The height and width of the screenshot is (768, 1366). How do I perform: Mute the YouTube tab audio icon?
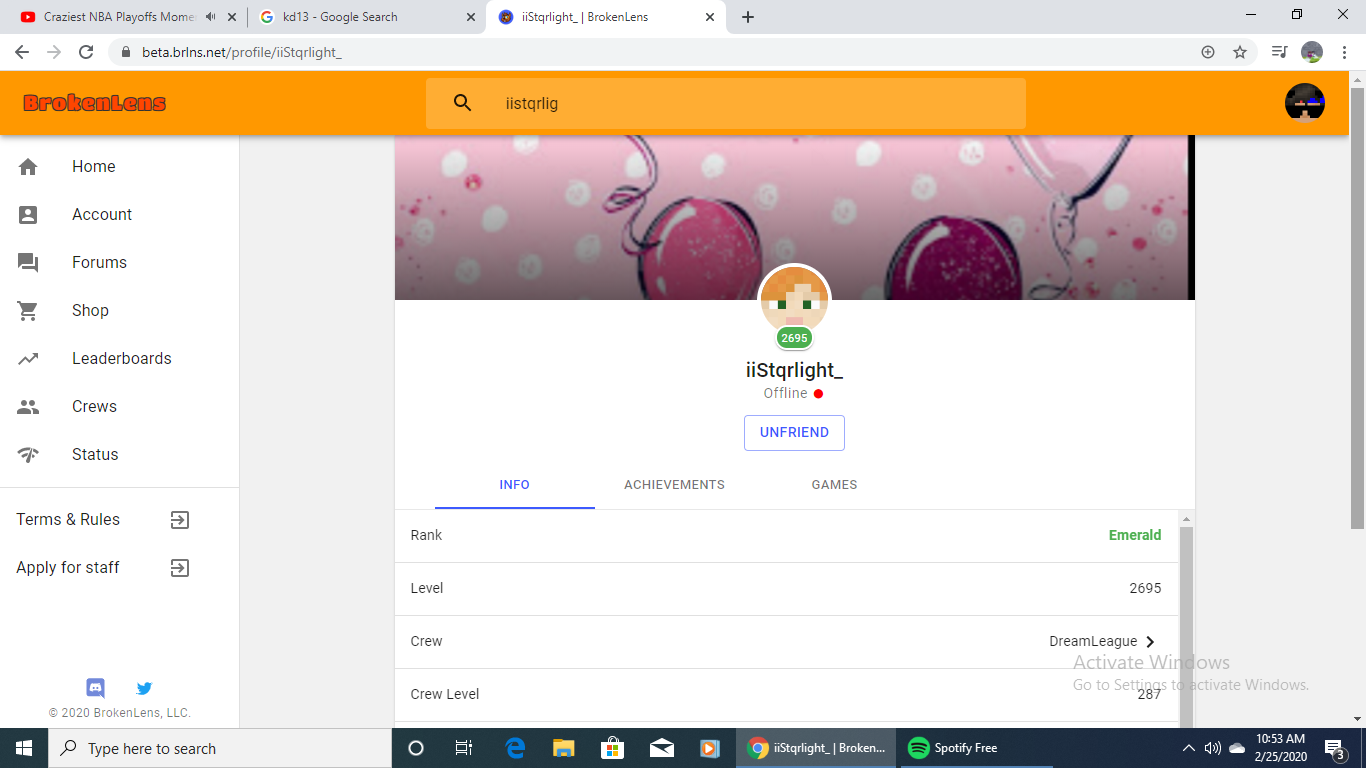click(210, 17)
